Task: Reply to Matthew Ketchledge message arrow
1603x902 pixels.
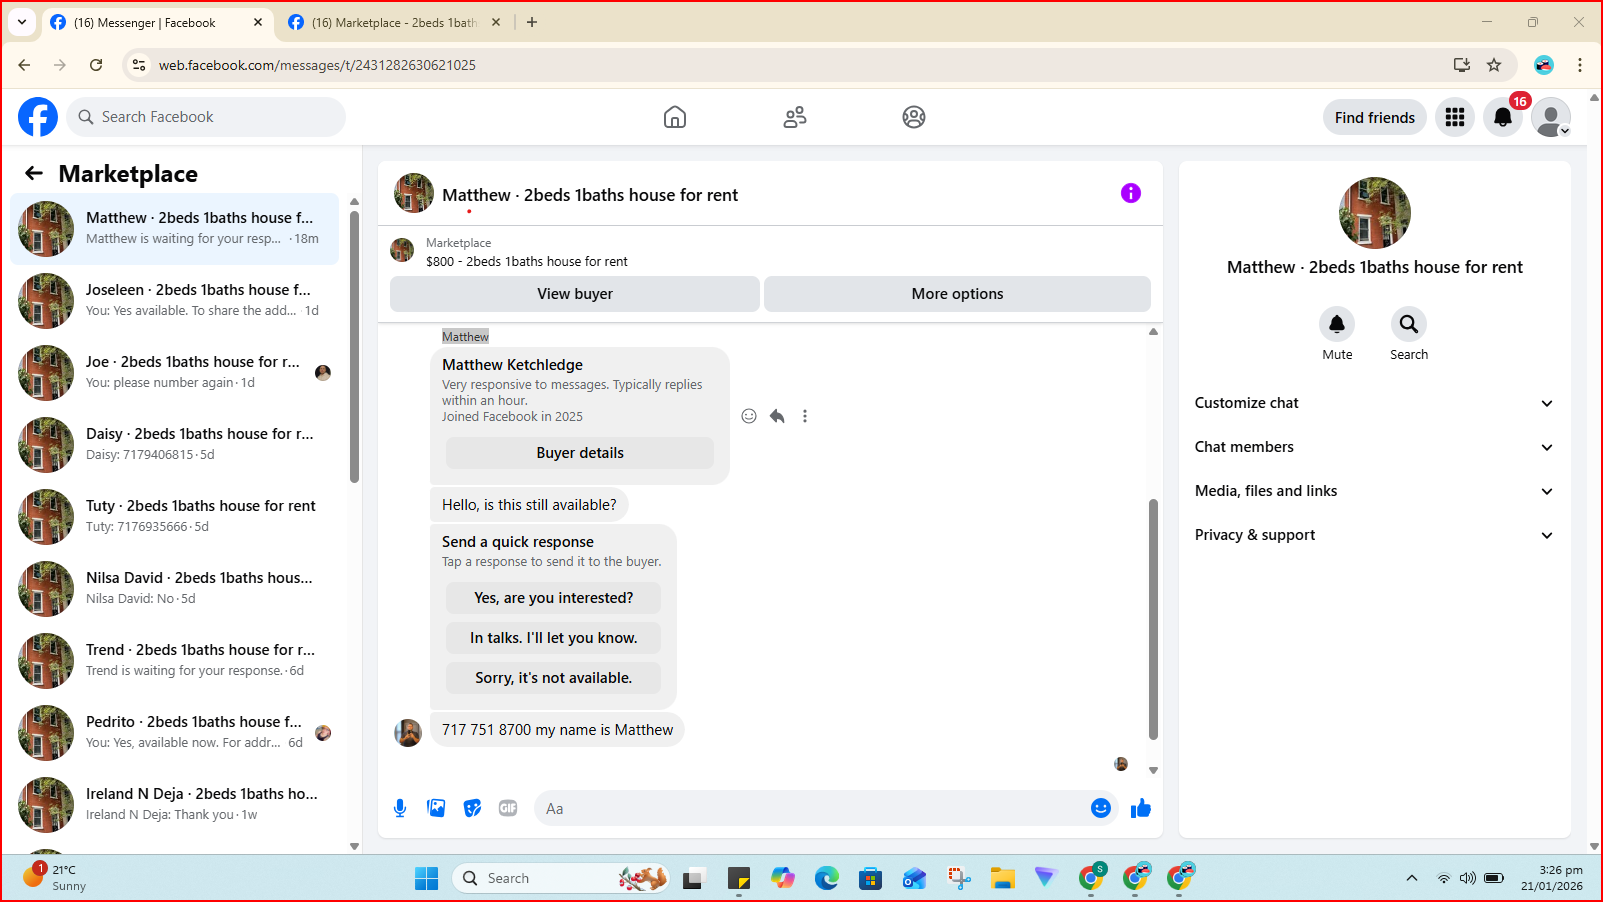Action: (777, 416)
